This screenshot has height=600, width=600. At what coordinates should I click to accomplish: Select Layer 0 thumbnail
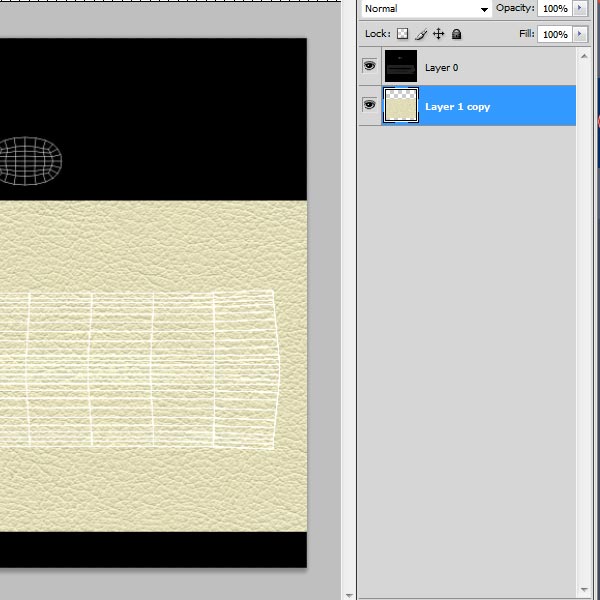(401, 66)
